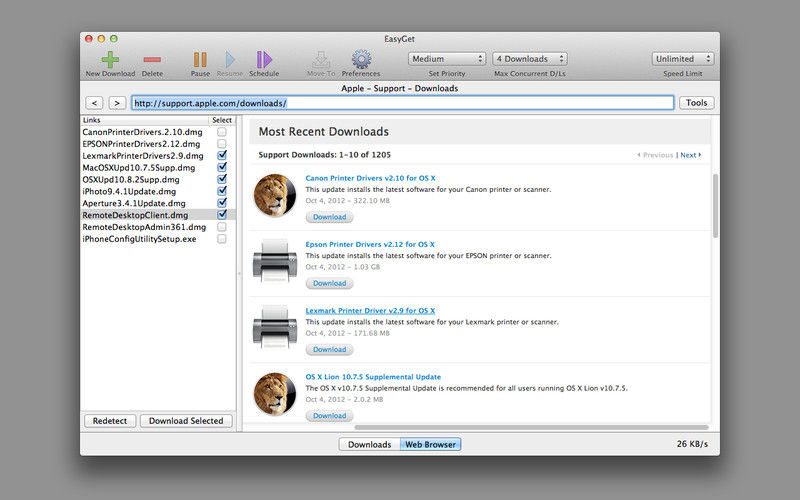The image size is (800, 500).
Task: Pause downloads with the Pause icon
Action: (200, 60)
